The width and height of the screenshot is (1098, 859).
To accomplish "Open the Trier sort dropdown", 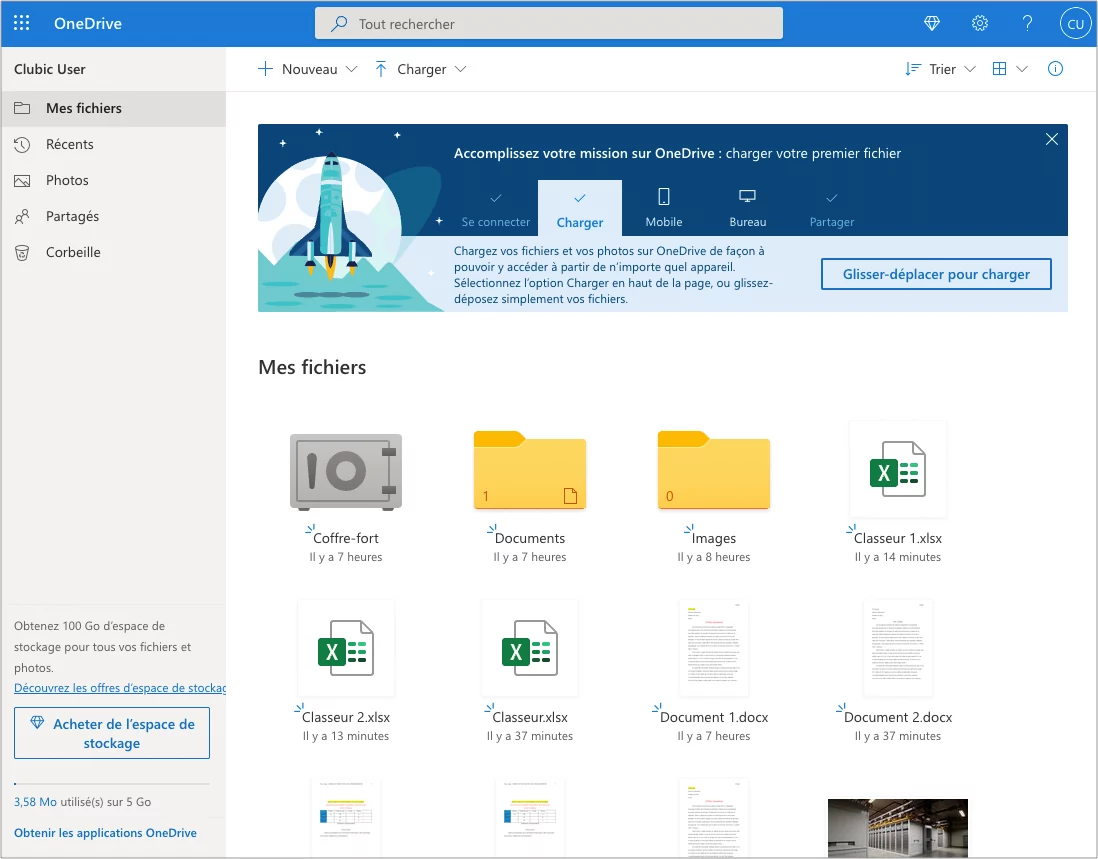I will click(x=940, y=69).
